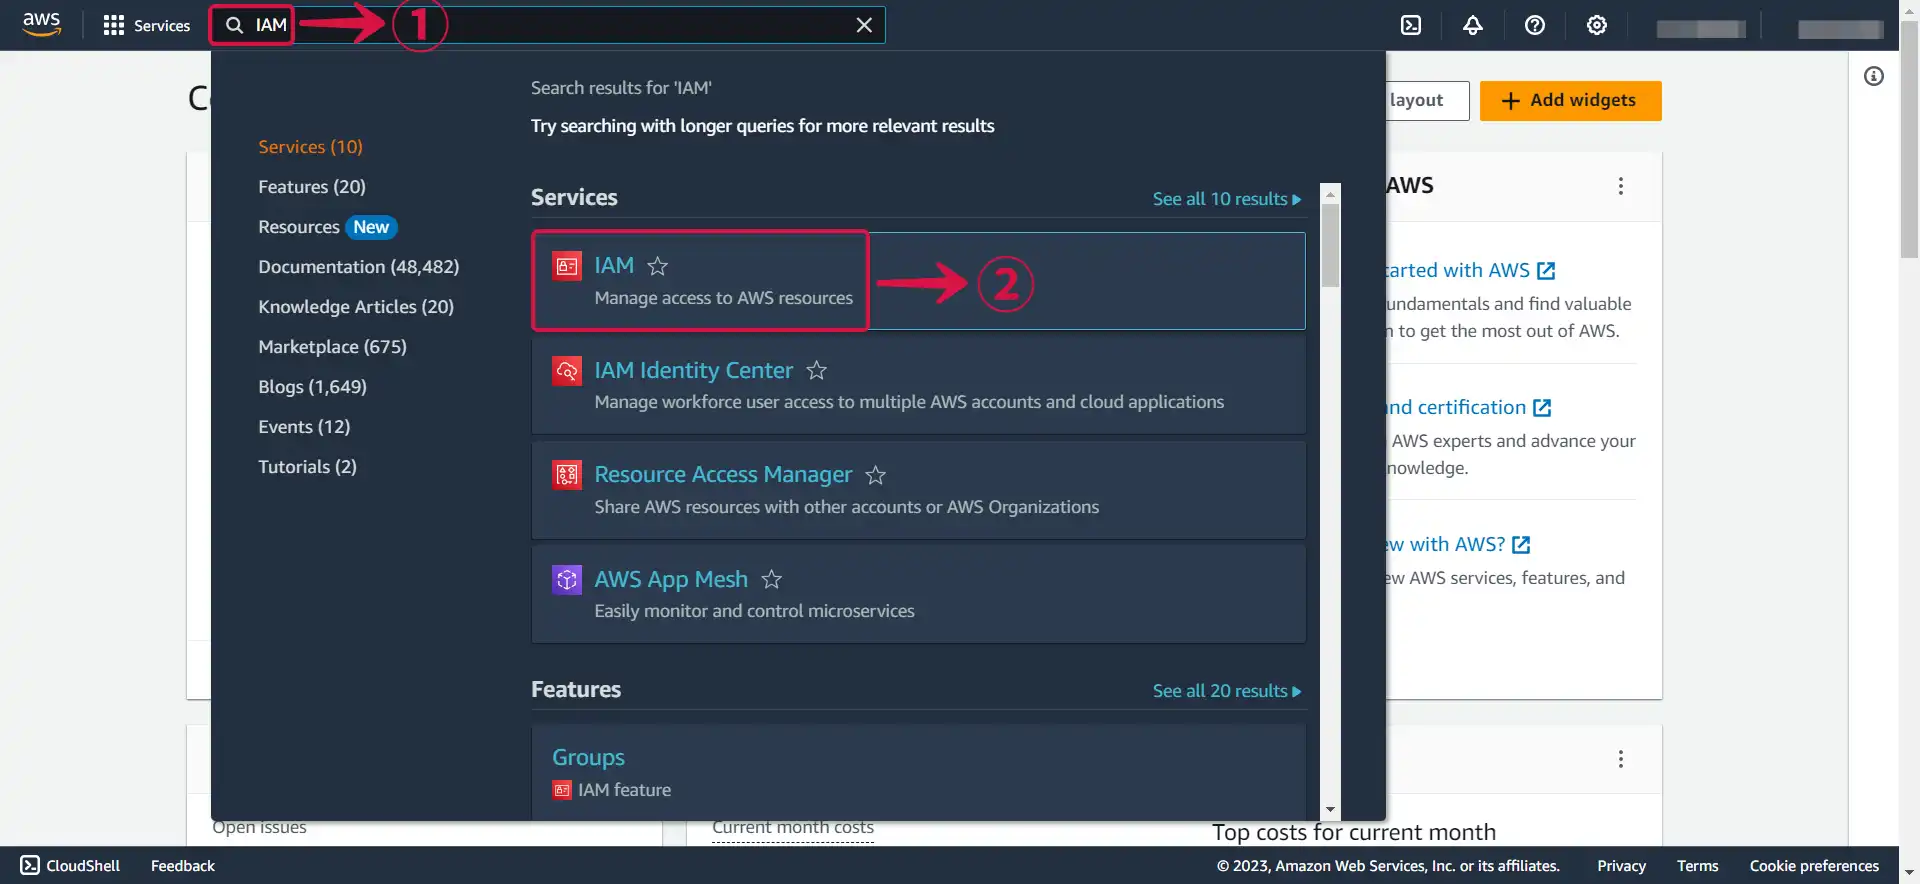Click the Services text in top bar
This screenshot has width=1920, height=884.
pos(162,26)
